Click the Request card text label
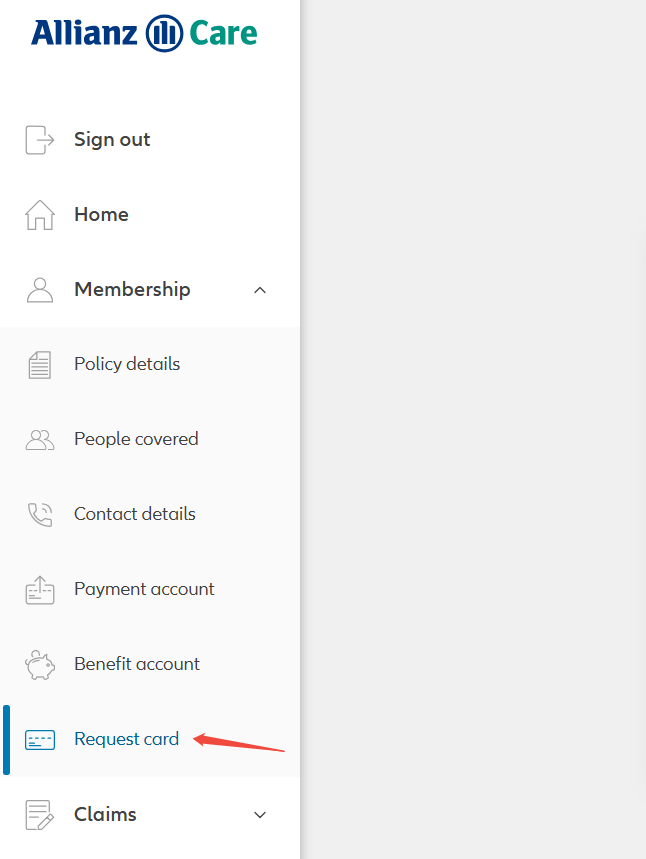 click(126, 739)
